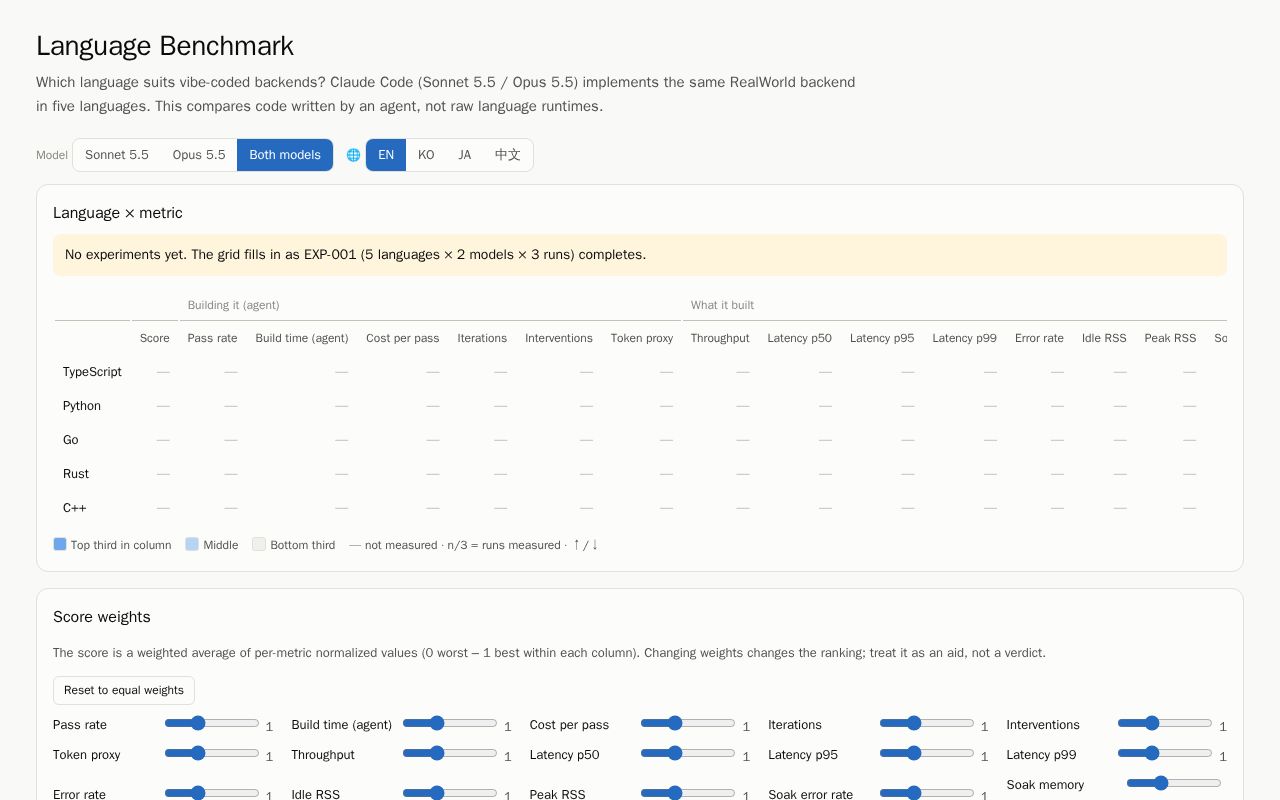Click the Token proxy column header
Viewport: 1280px width, 800px height.
click(642, 338)
